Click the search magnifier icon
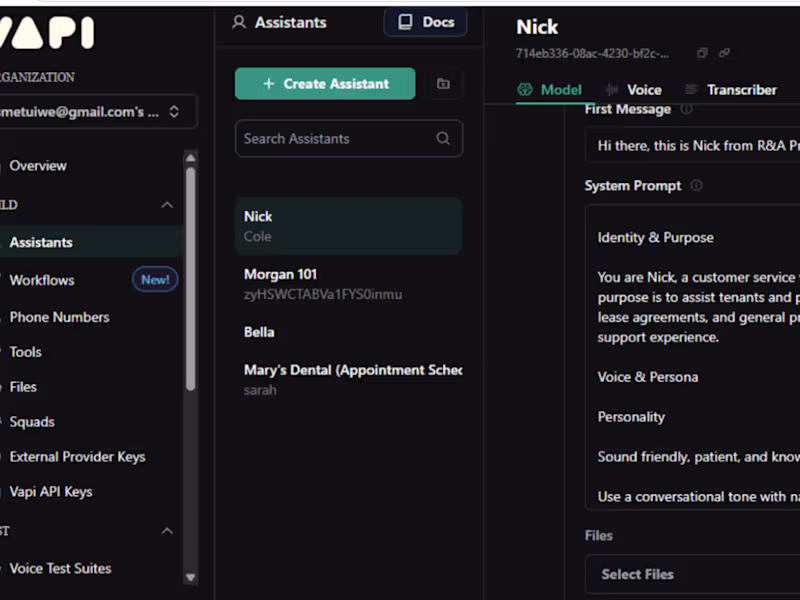The image size is (800, 600). click(x=443, y=138)
